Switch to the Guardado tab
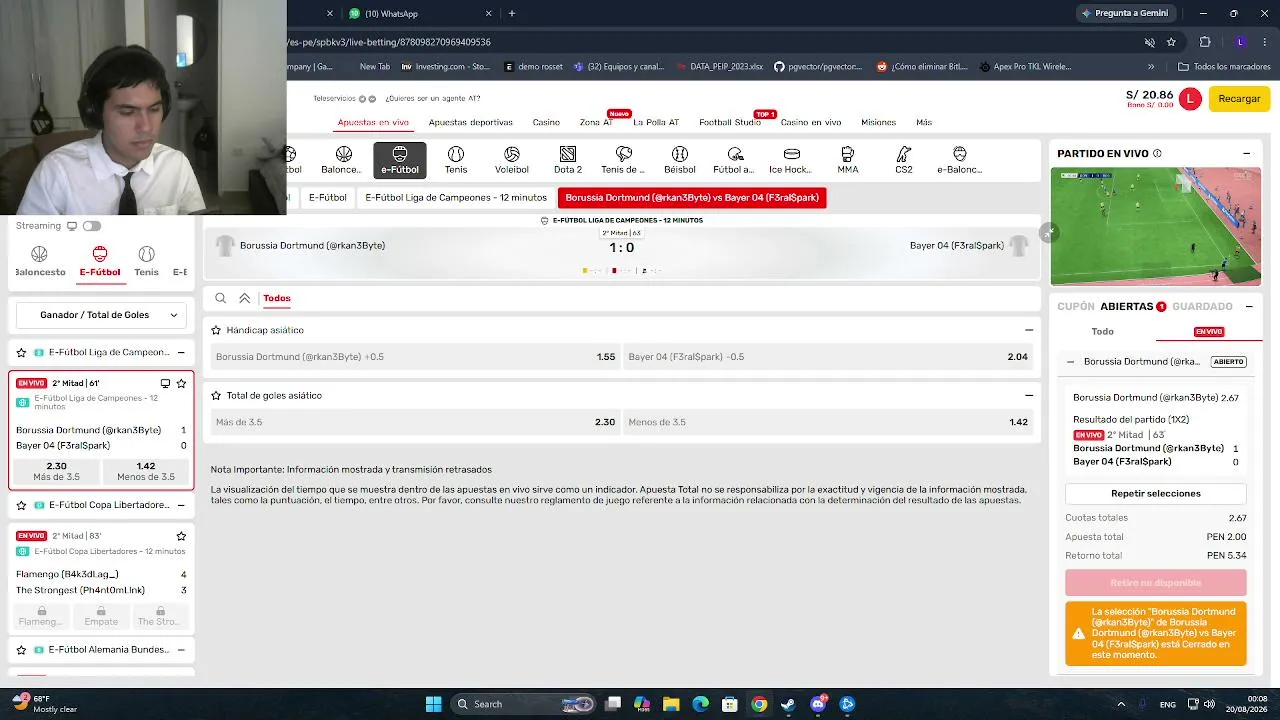1280x720 pixels. (1203, 307)
